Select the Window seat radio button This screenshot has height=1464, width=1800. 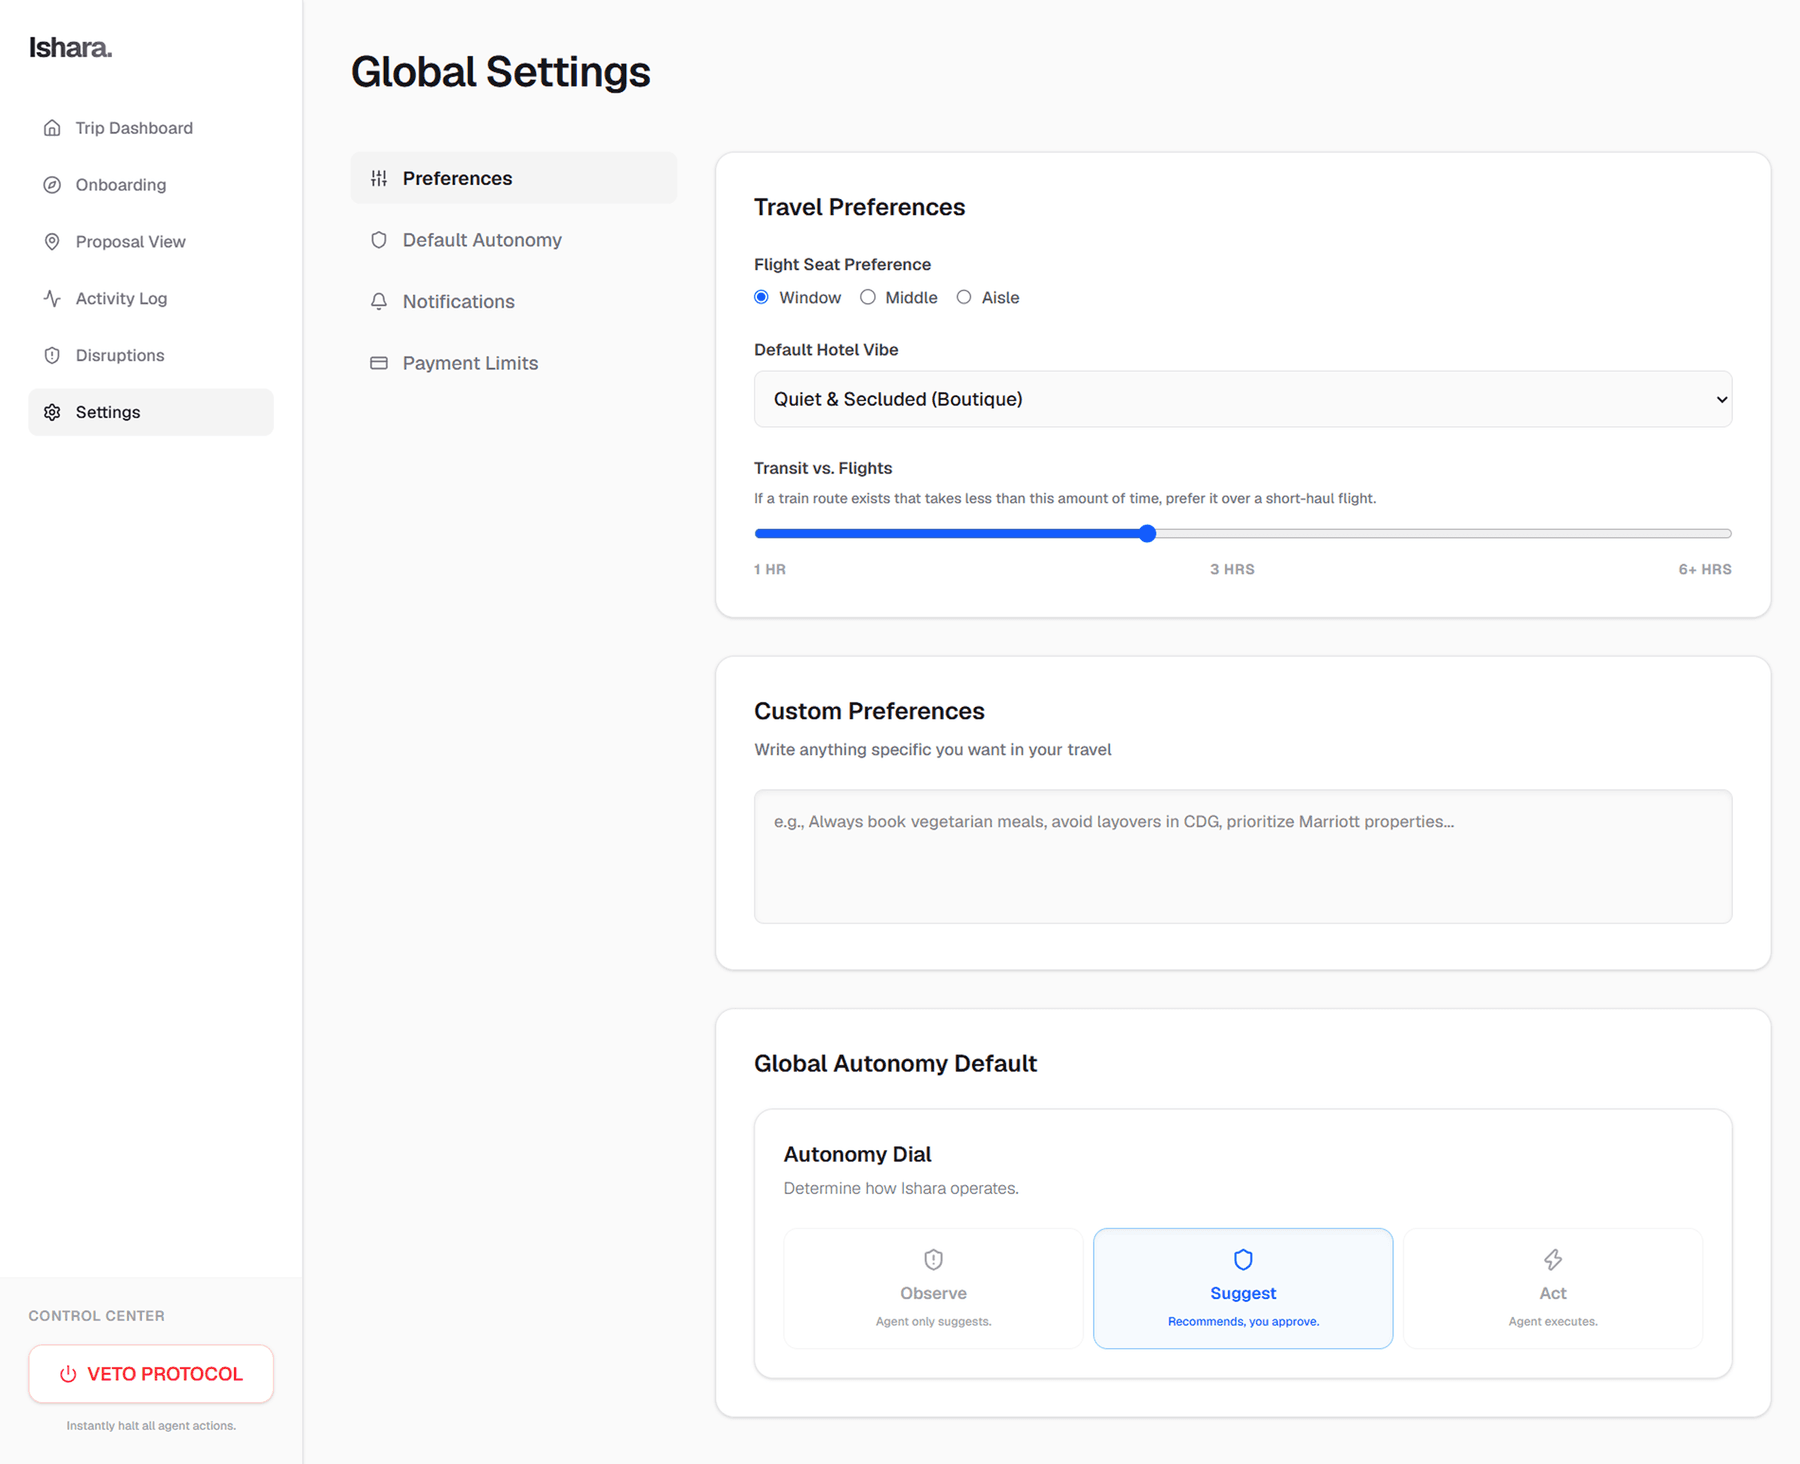[762, 297]
